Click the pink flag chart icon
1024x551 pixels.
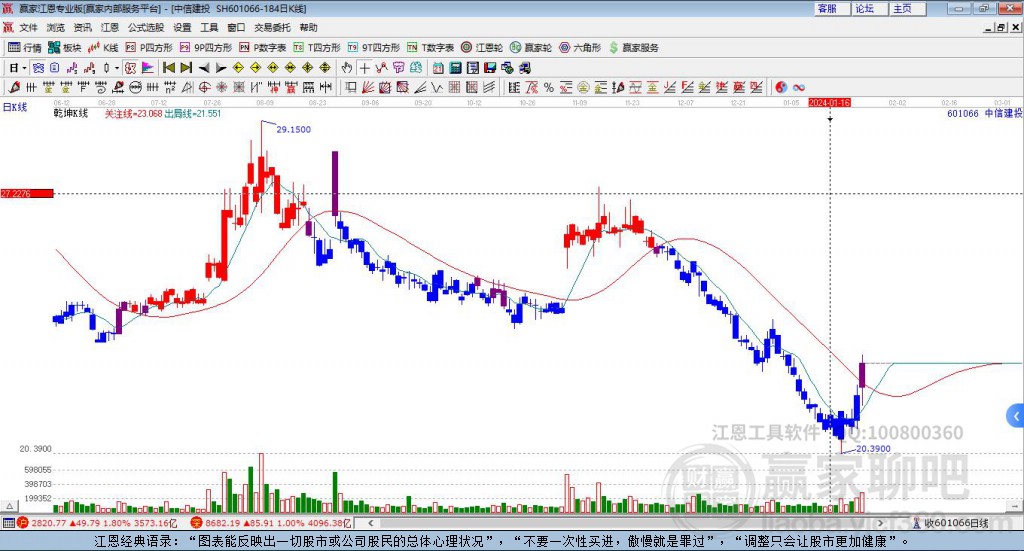tap(148, 68)
